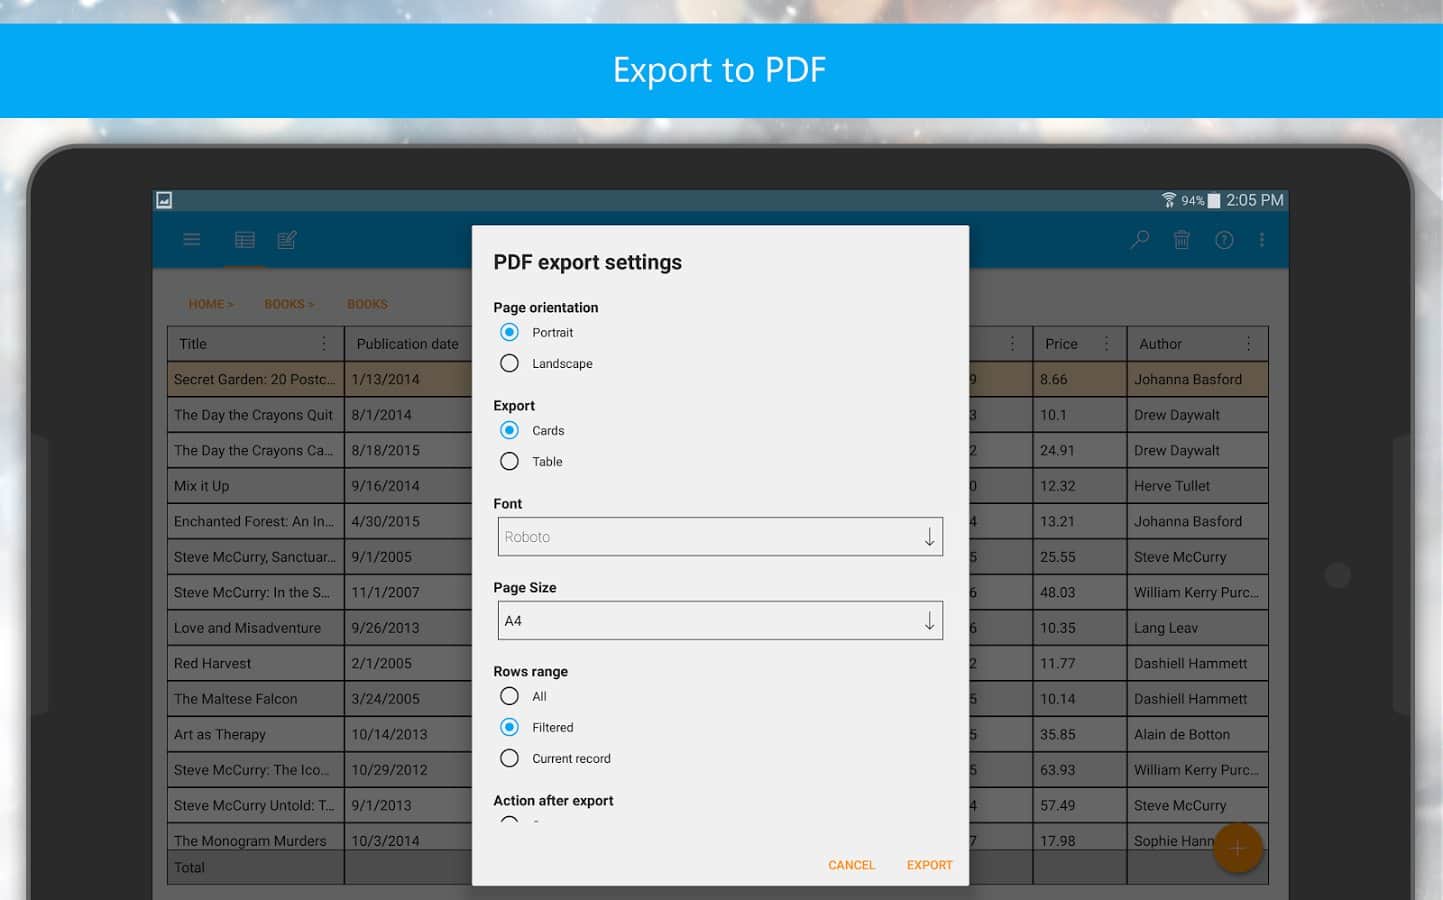Open the hamburger navigation menu

[x=192, y=240]
